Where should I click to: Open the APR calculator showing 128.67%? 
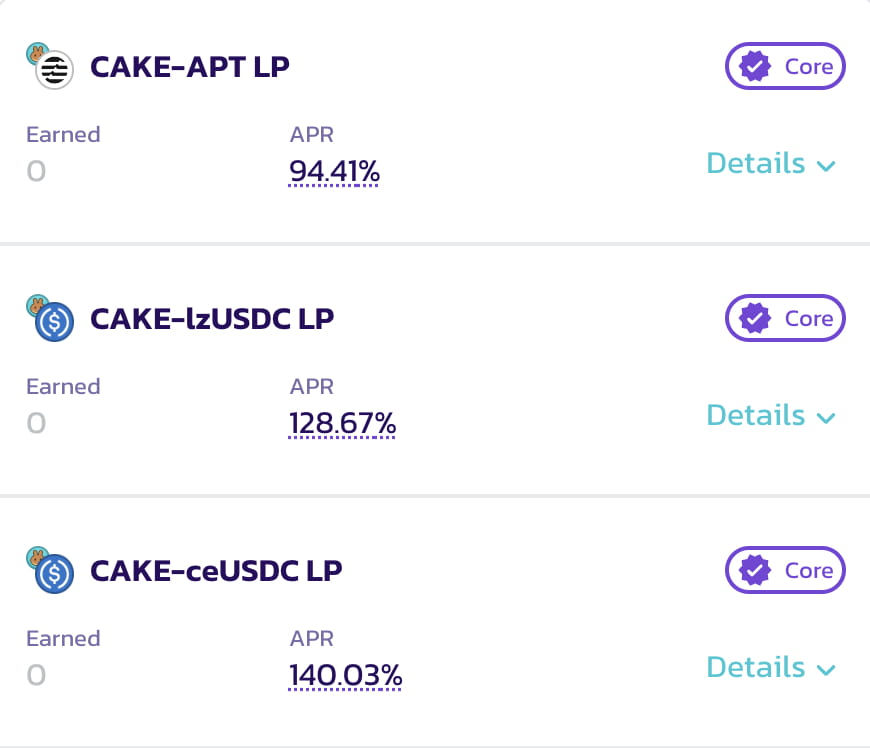[342, 423]
